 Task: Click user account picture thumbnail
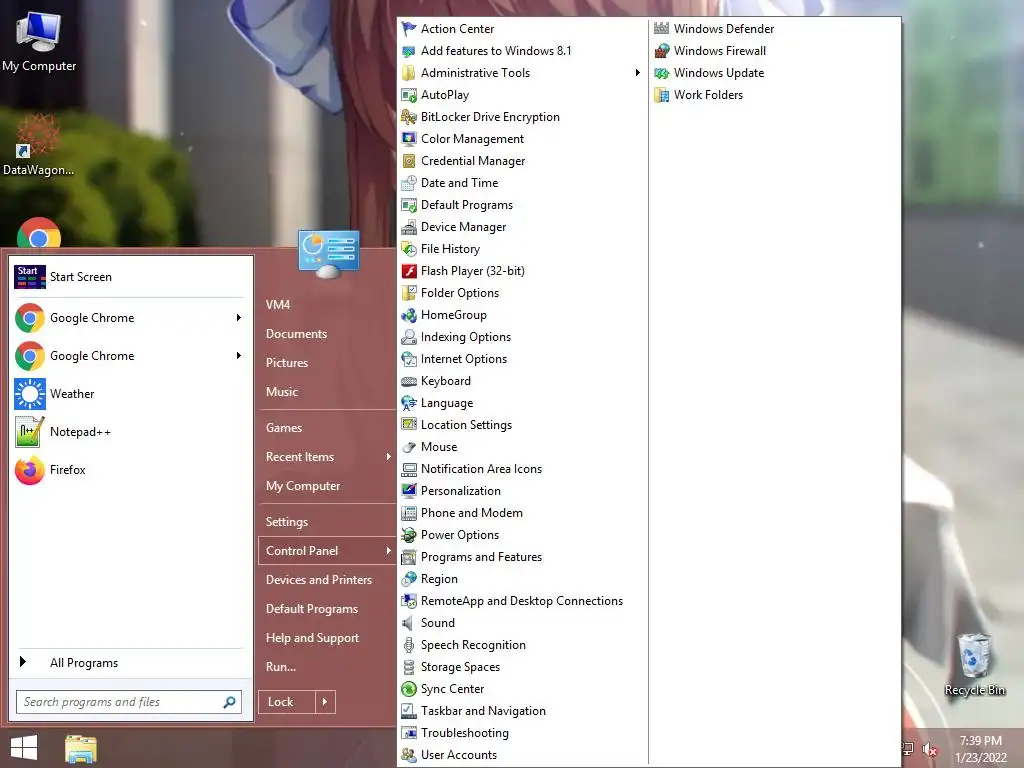(x=328, y=253)
